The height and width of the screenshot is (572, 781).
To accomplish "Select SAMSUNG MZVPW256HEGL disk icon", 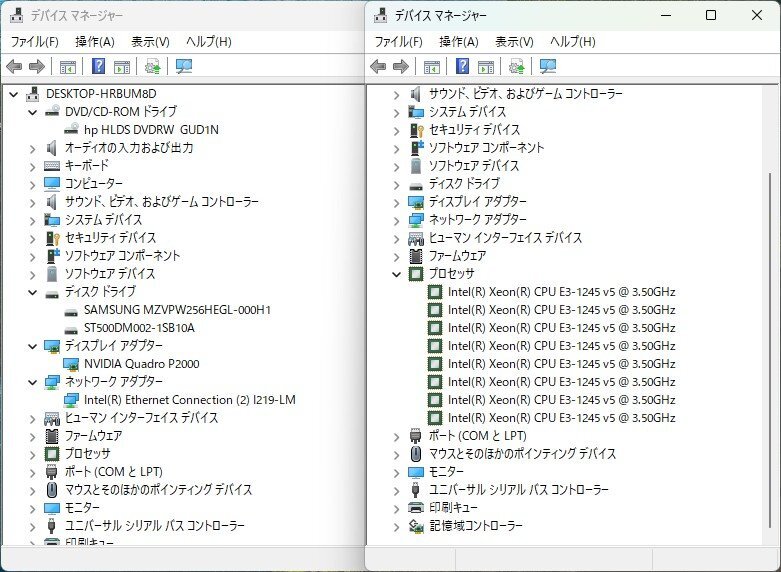I will click(71, 313).
